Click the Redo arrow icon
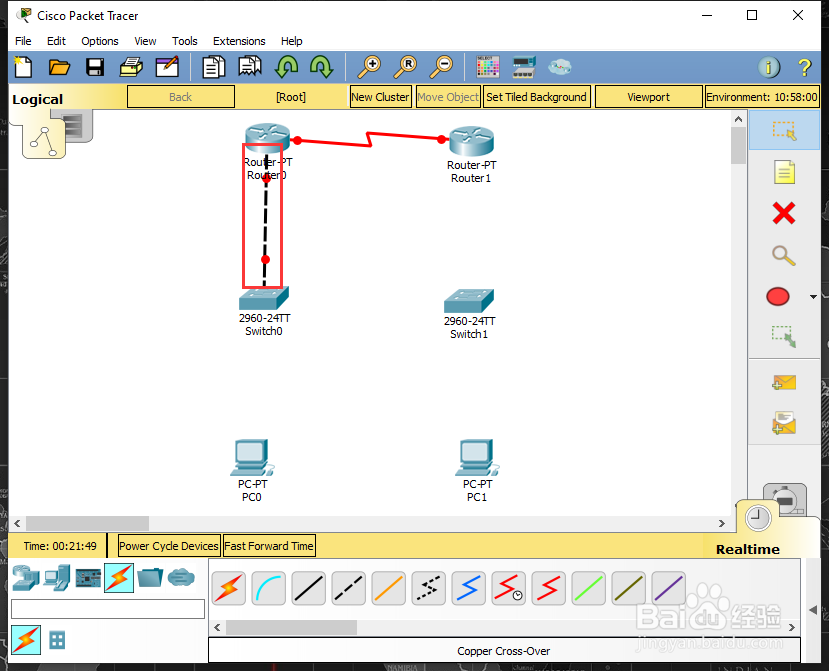The height and width of the screenshot is (671, 829). (321, 67)
